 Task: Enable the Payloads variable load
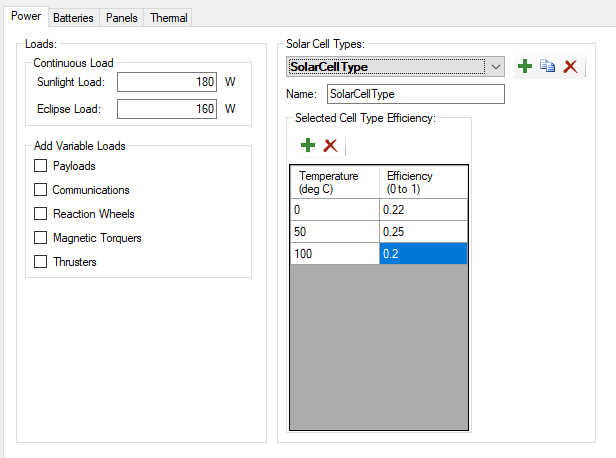[x=41, y=166]
